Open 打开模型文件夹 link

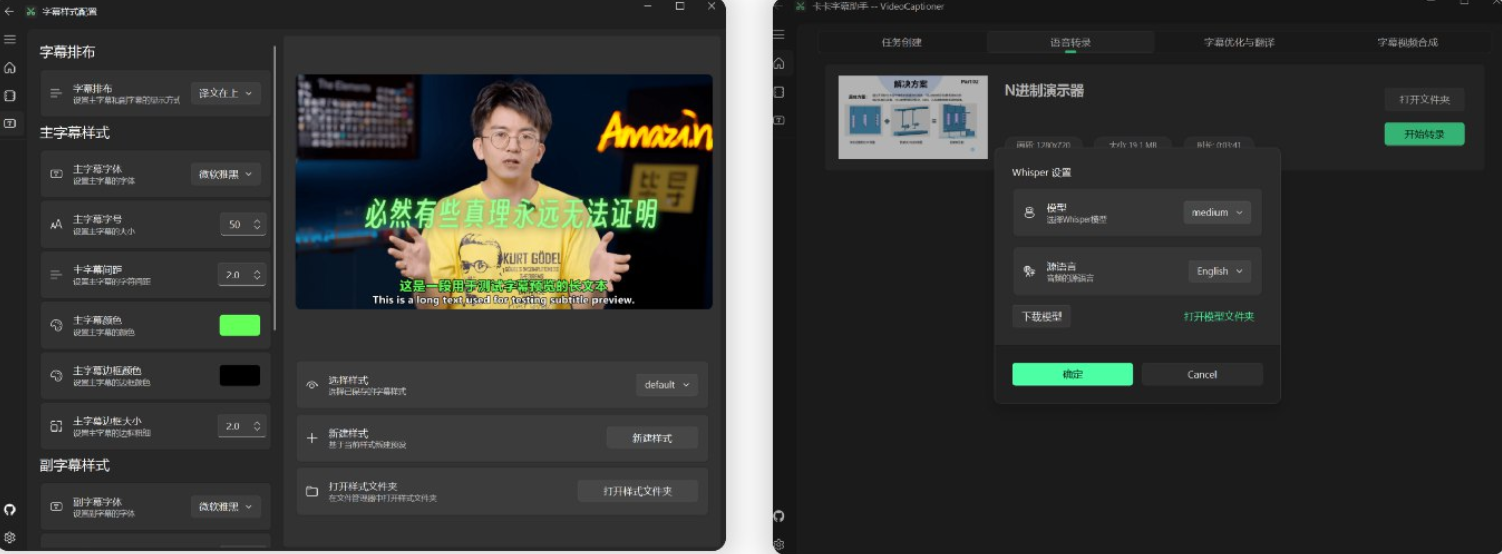[1219, 316]
